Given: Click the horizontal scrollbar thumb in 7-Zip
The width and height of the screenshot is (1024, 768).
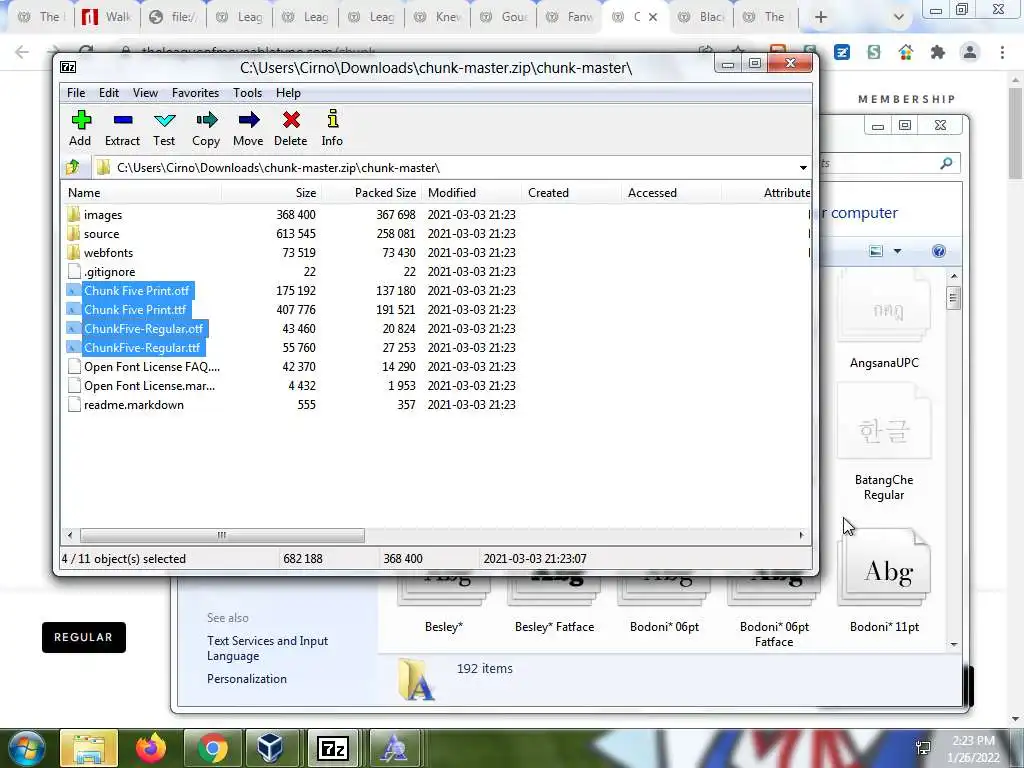Looking at the screenshot, I should [x=222, y=536].
